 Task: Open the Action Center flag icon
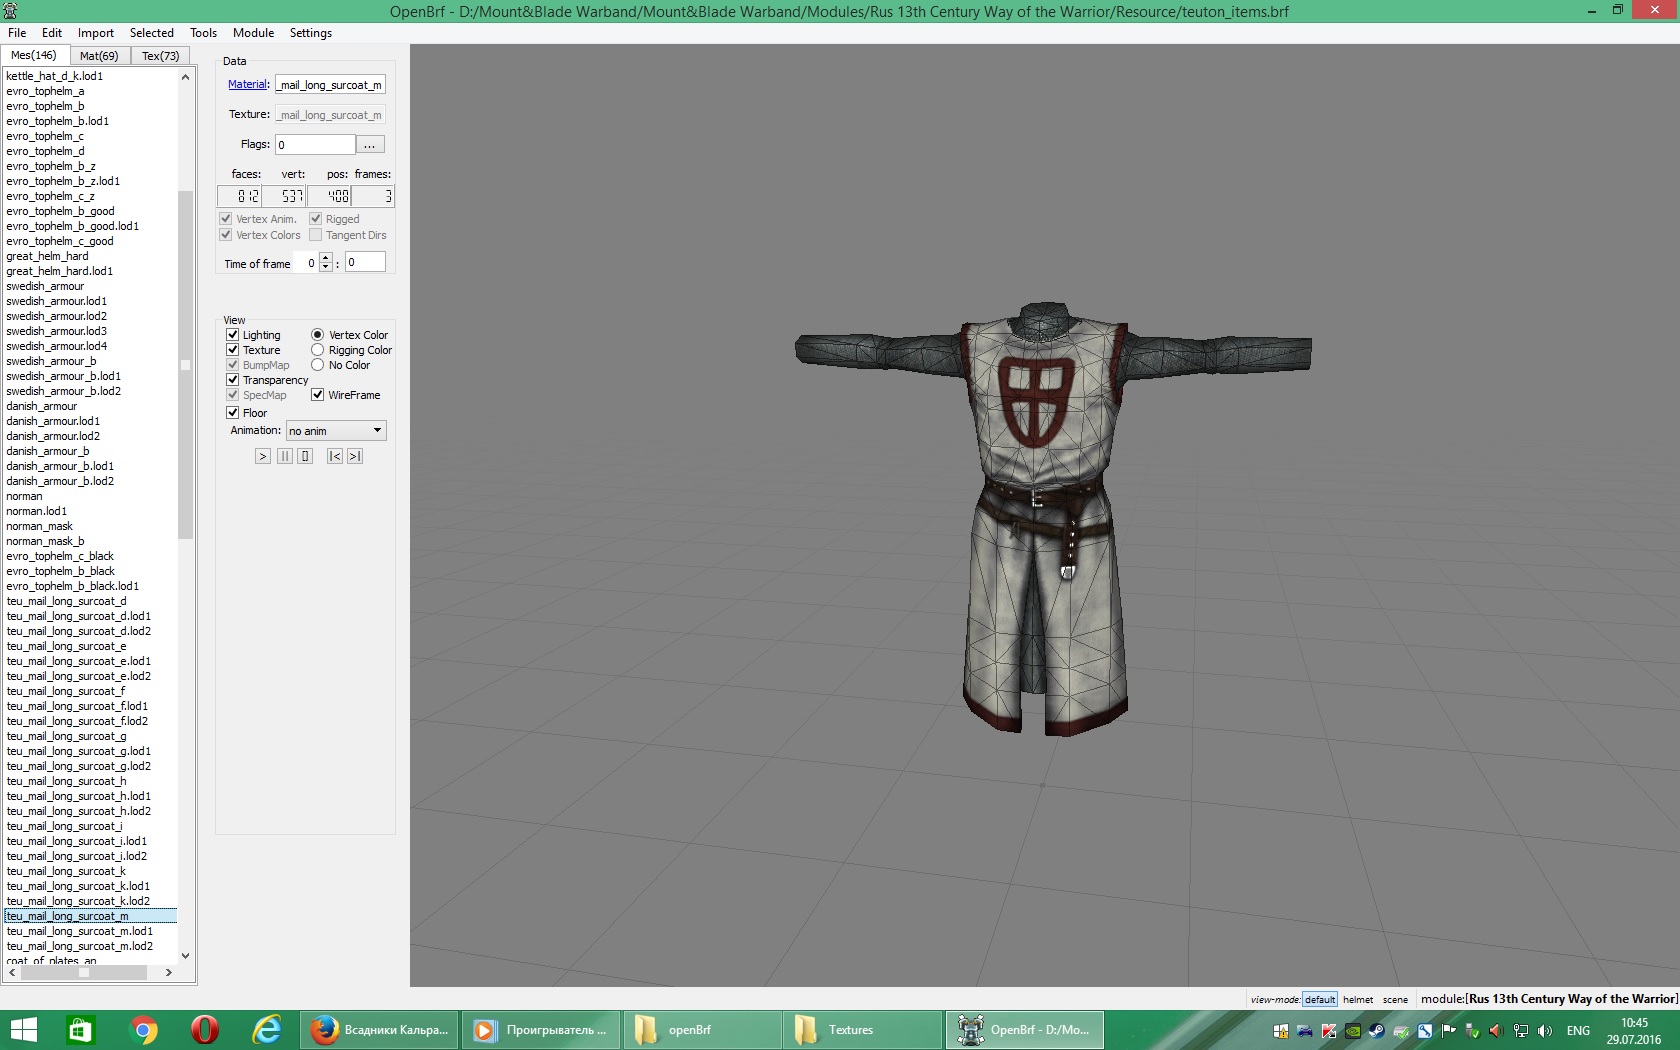tap(1448, 1031)
